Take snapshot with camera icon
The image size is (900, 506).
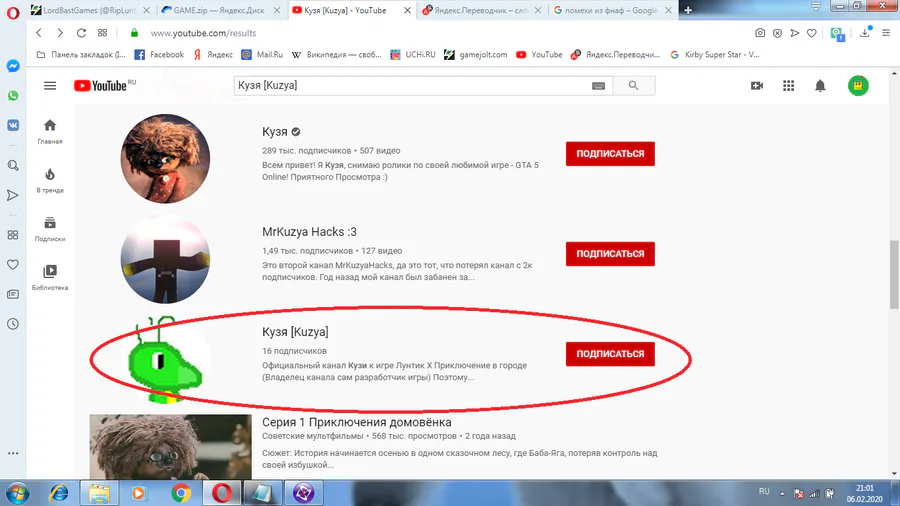pyautogui.click(x=760, y=33)
